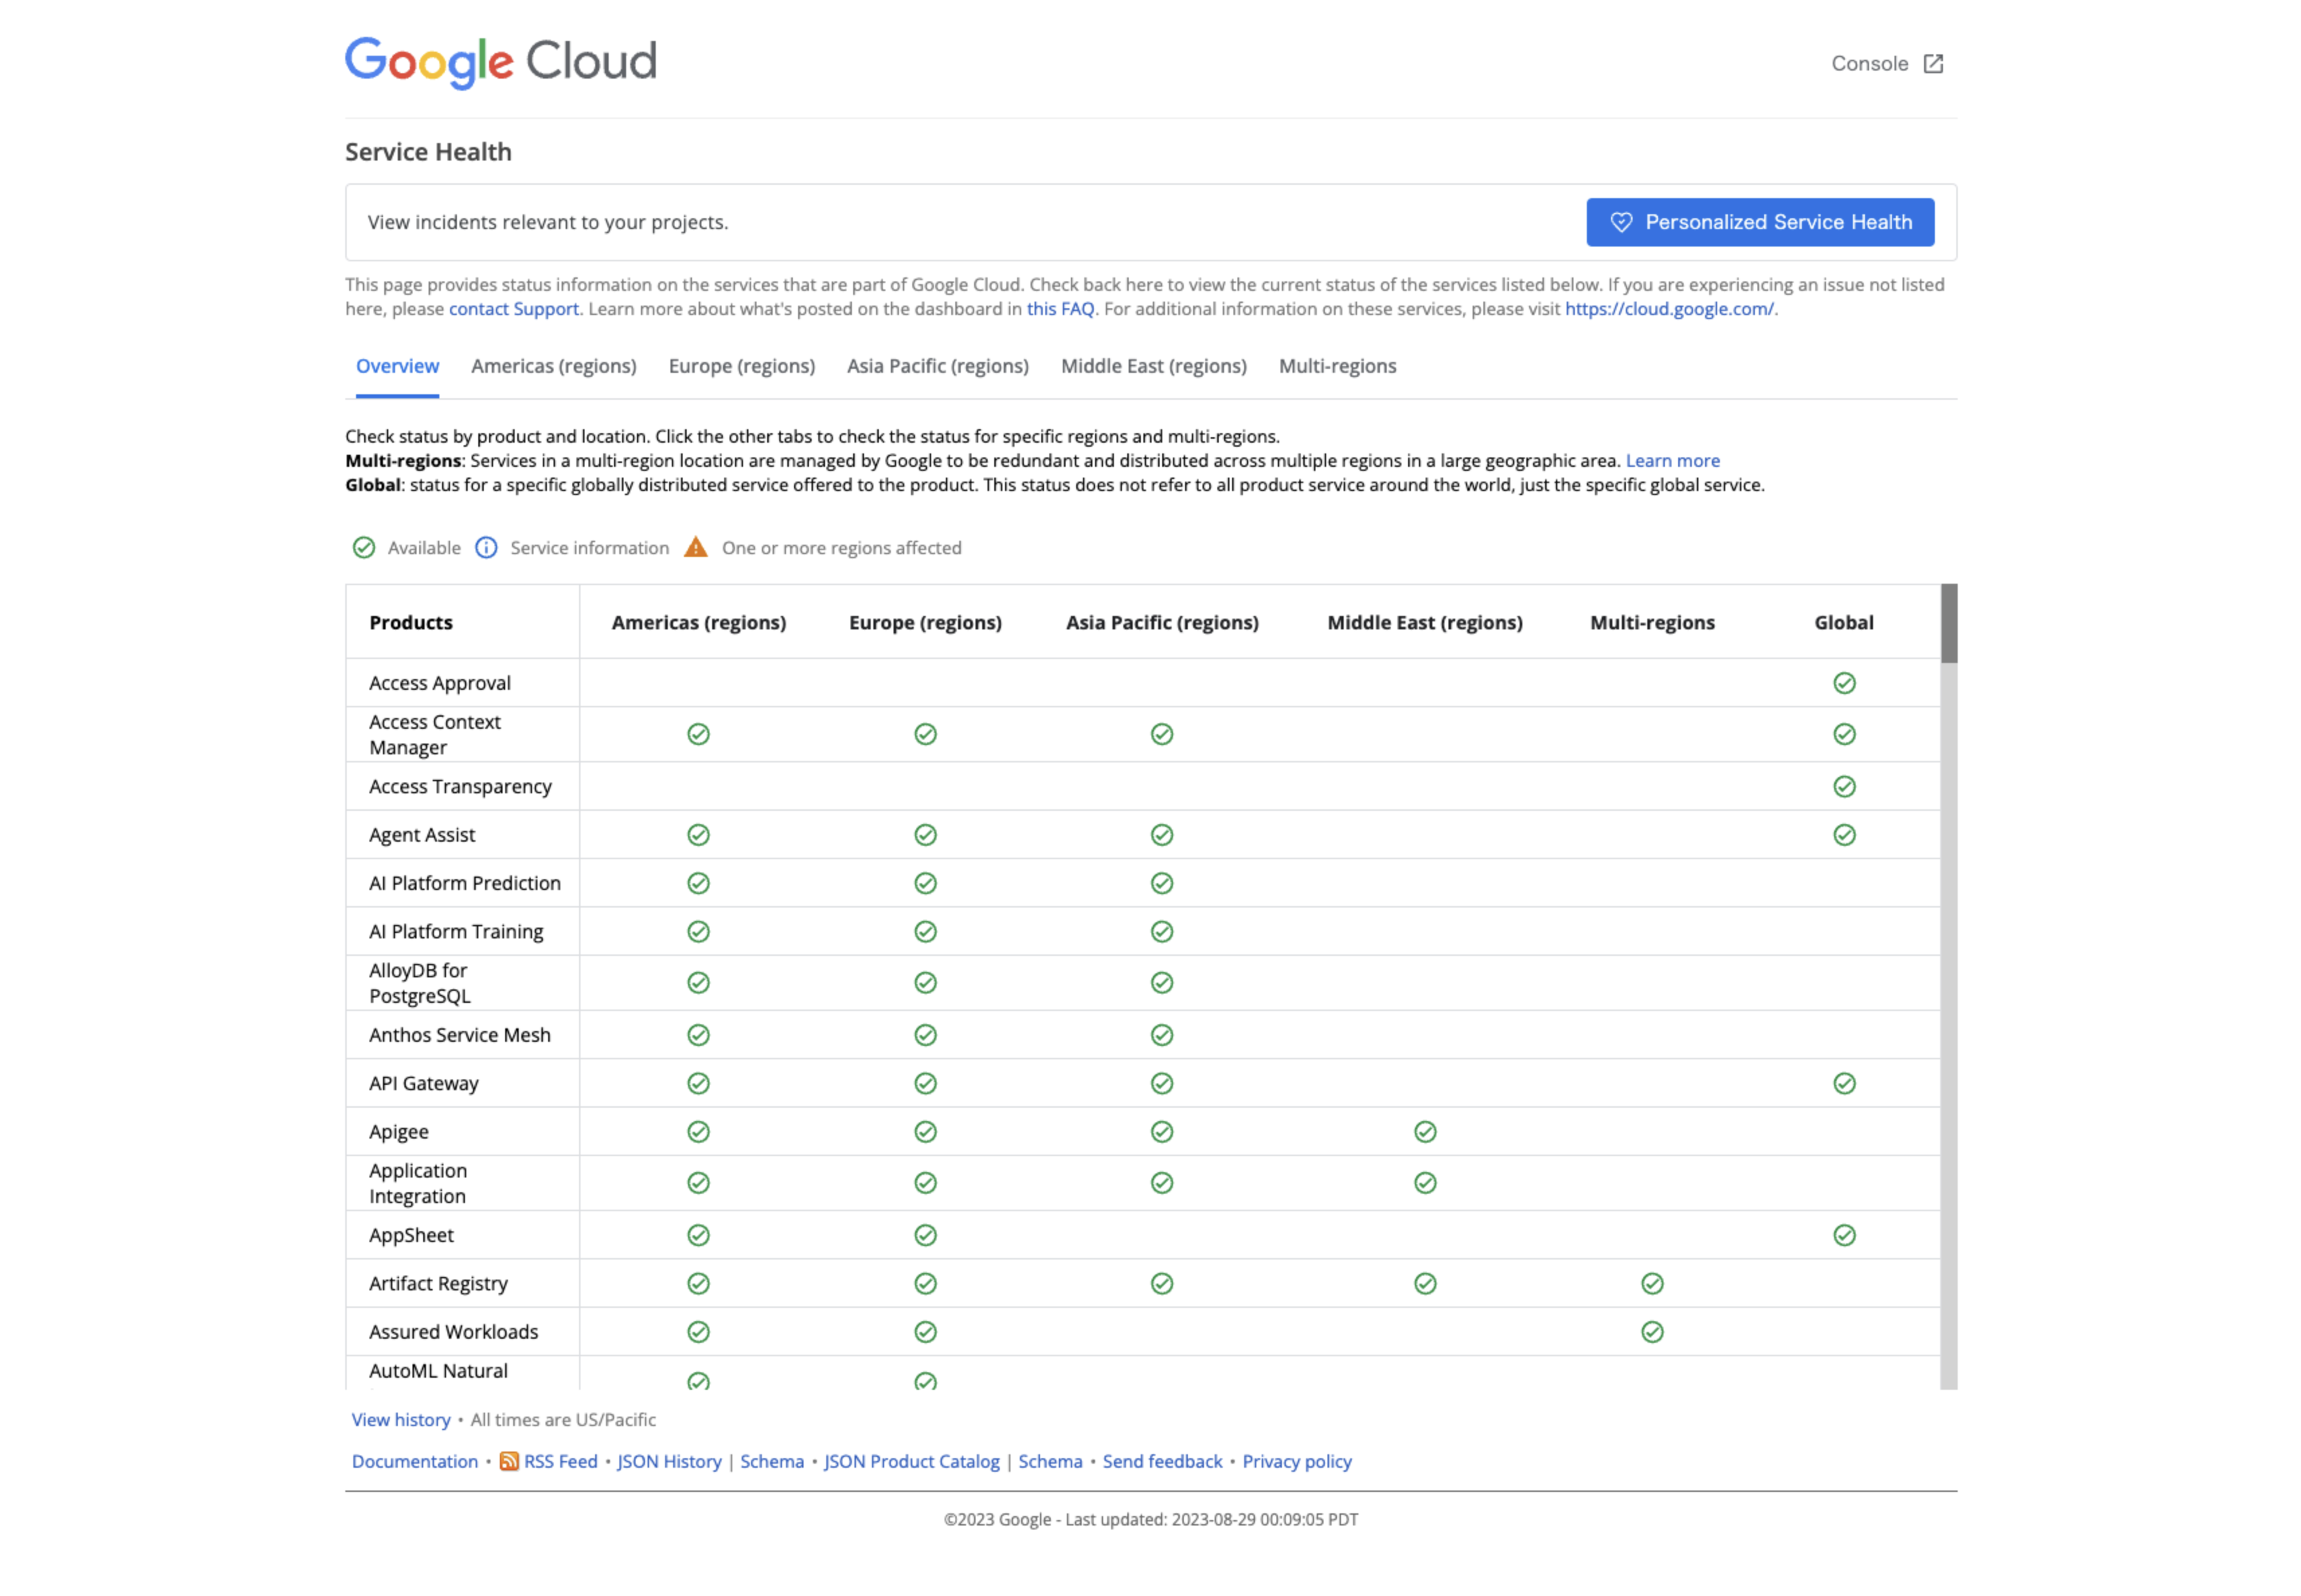The width and height of the screenshot is (2301, 1596).
Task: Click Access Context Manager Europe checkmark
Action: pos(925,734)
